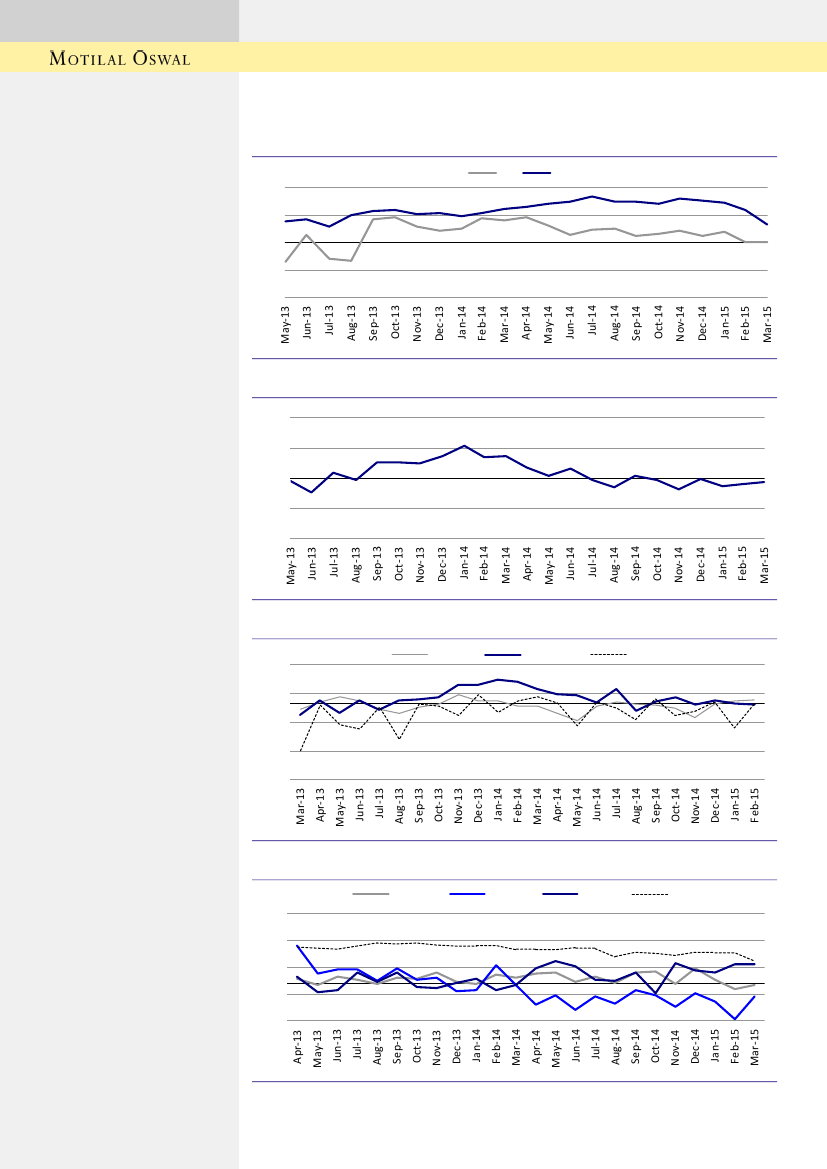Click dark blue legend marker in third chart
Image resolution: width=827 pixels, height=1169 pixels.
pyautogui.click(x=502, y=654)
